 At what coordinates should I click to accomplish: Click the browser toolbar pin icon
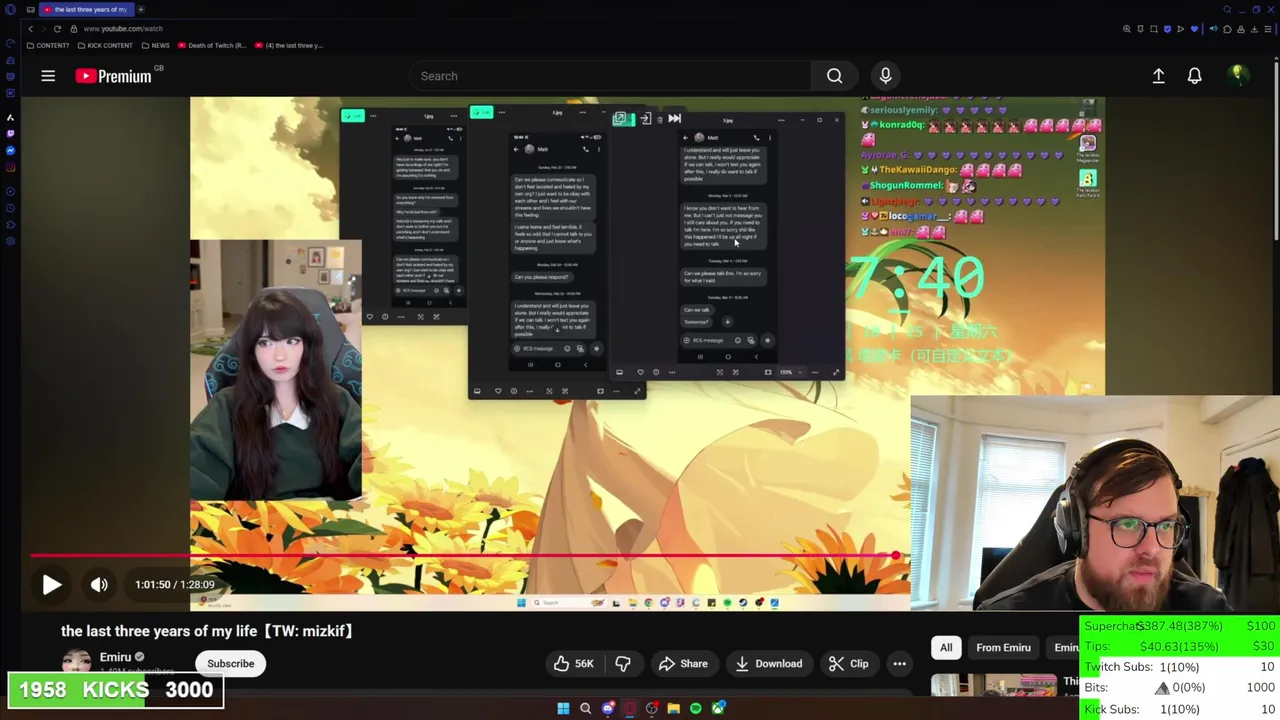pos(1140,29)
